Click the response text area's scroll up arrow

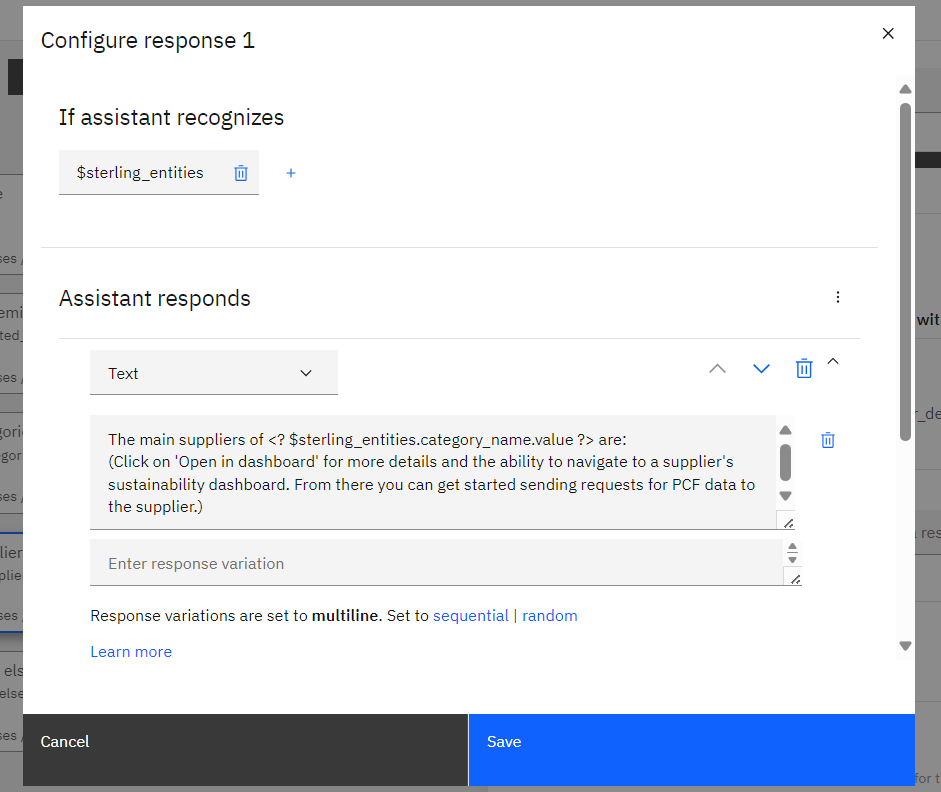786,430
